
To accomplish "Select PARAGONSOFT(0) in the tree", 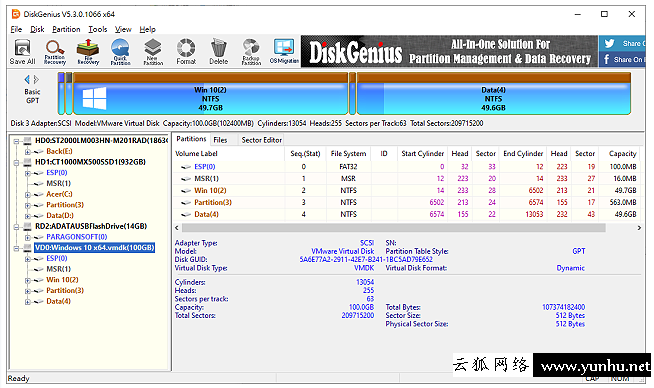I will pyautogui.click(x=77, y=237).
